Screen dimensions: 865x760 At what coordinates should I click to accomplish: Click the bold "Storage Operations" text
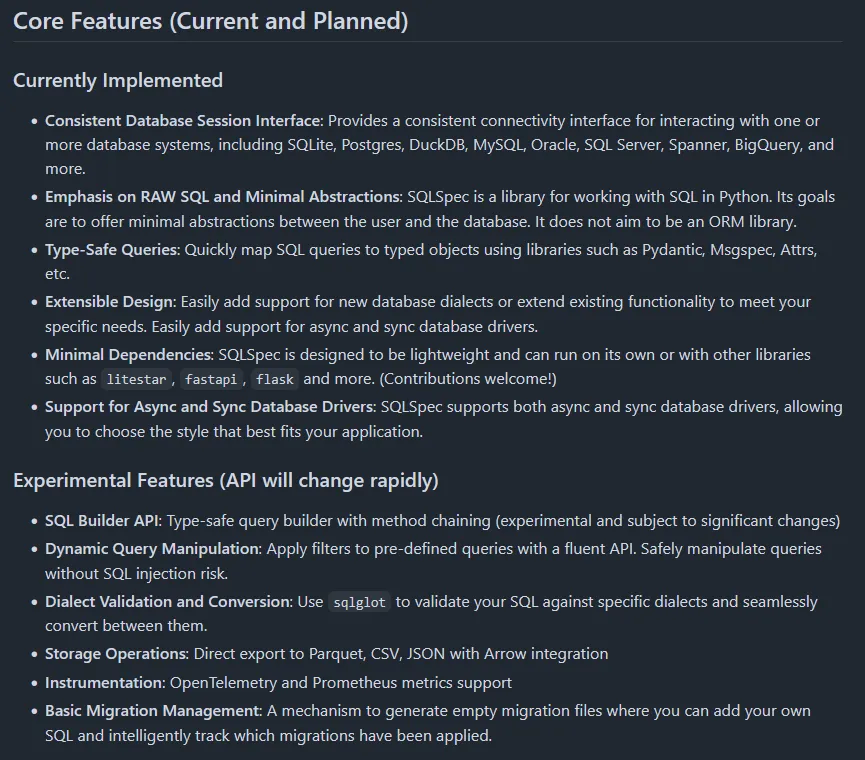tap(116, 653)
